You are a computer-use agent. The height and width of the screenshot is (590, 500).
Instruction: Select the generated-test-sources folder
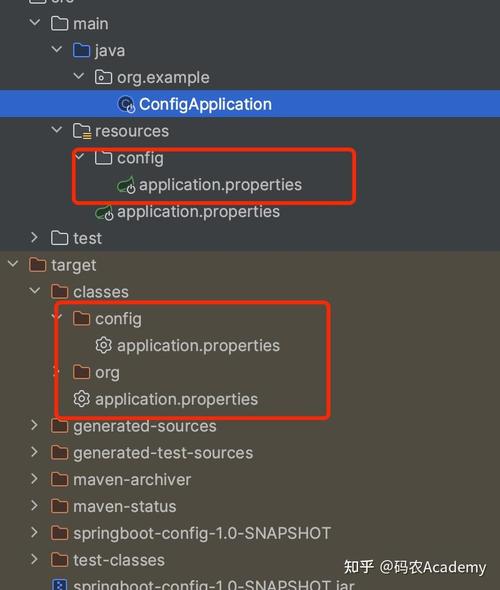[163, 453]
